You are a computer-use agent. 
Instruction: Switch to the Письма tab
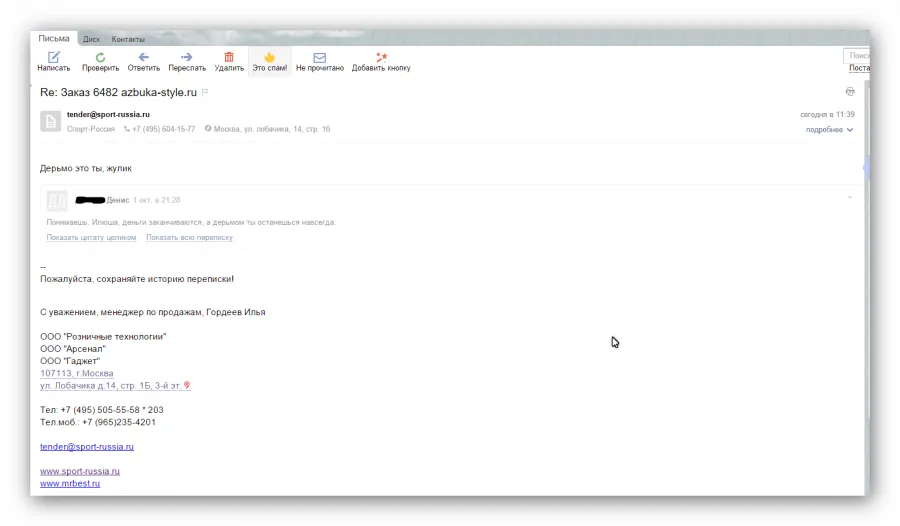[x=54, y=38]
